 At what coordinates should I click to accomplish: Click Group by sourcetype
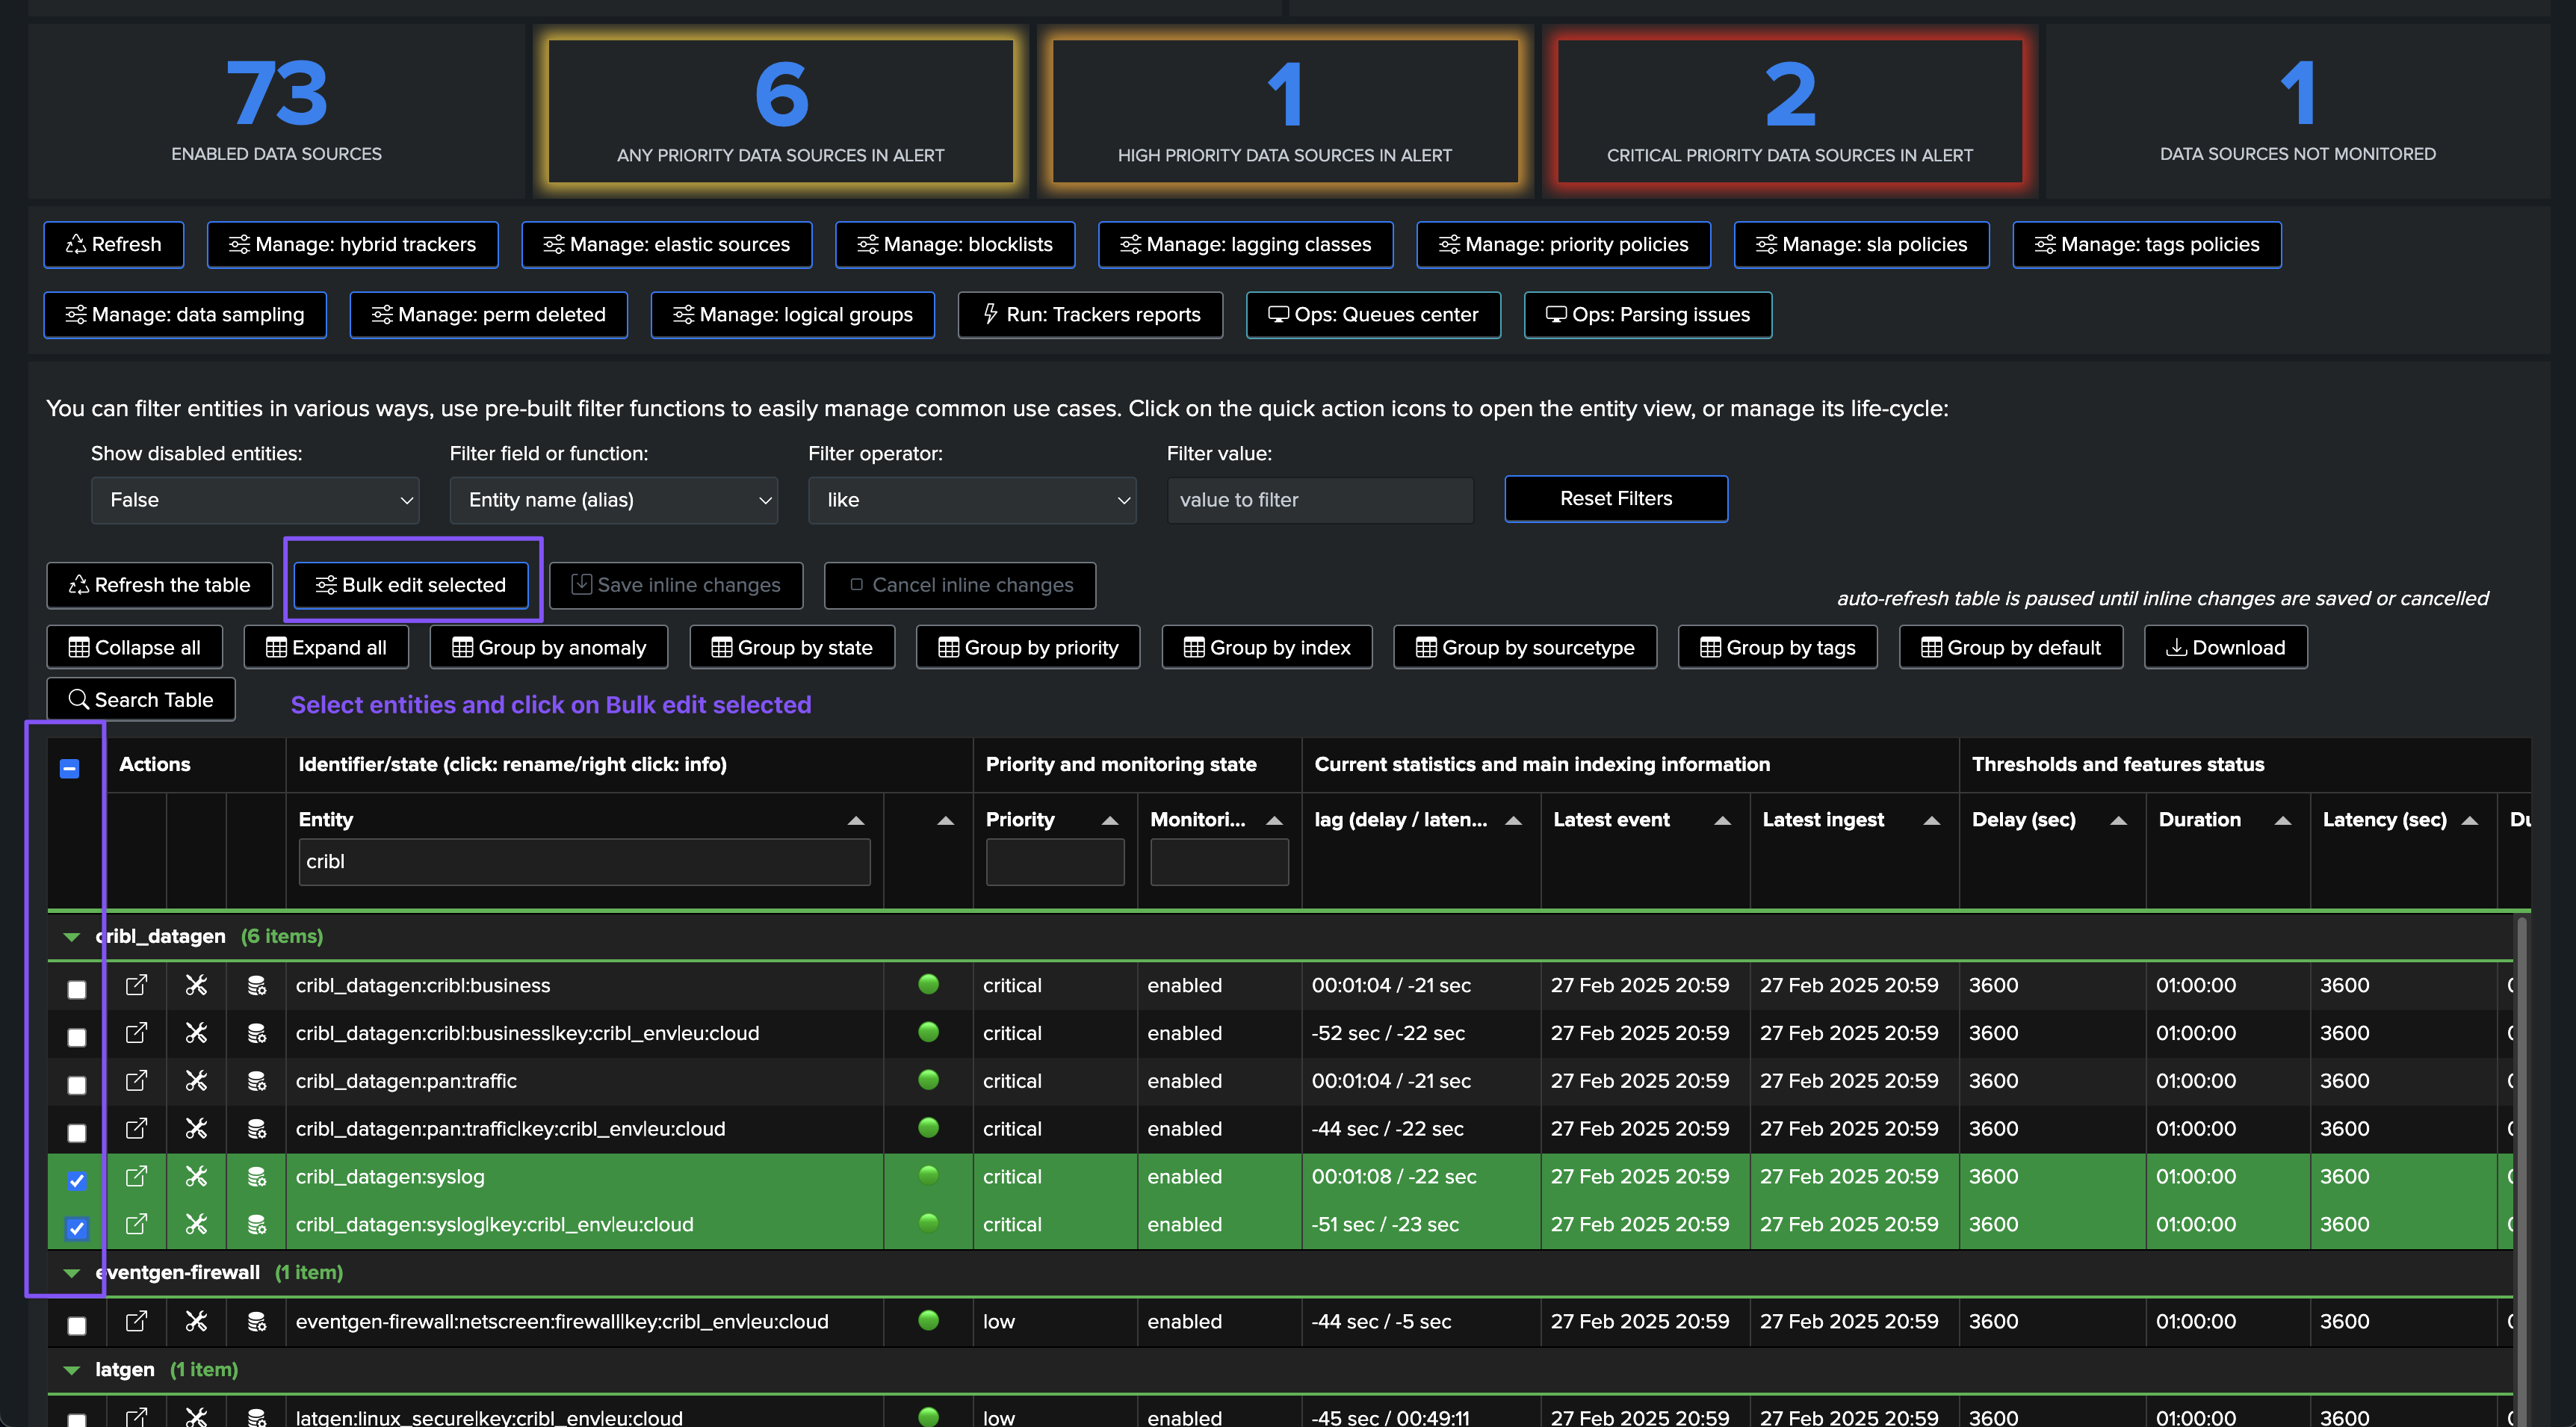click(1525, 647)
